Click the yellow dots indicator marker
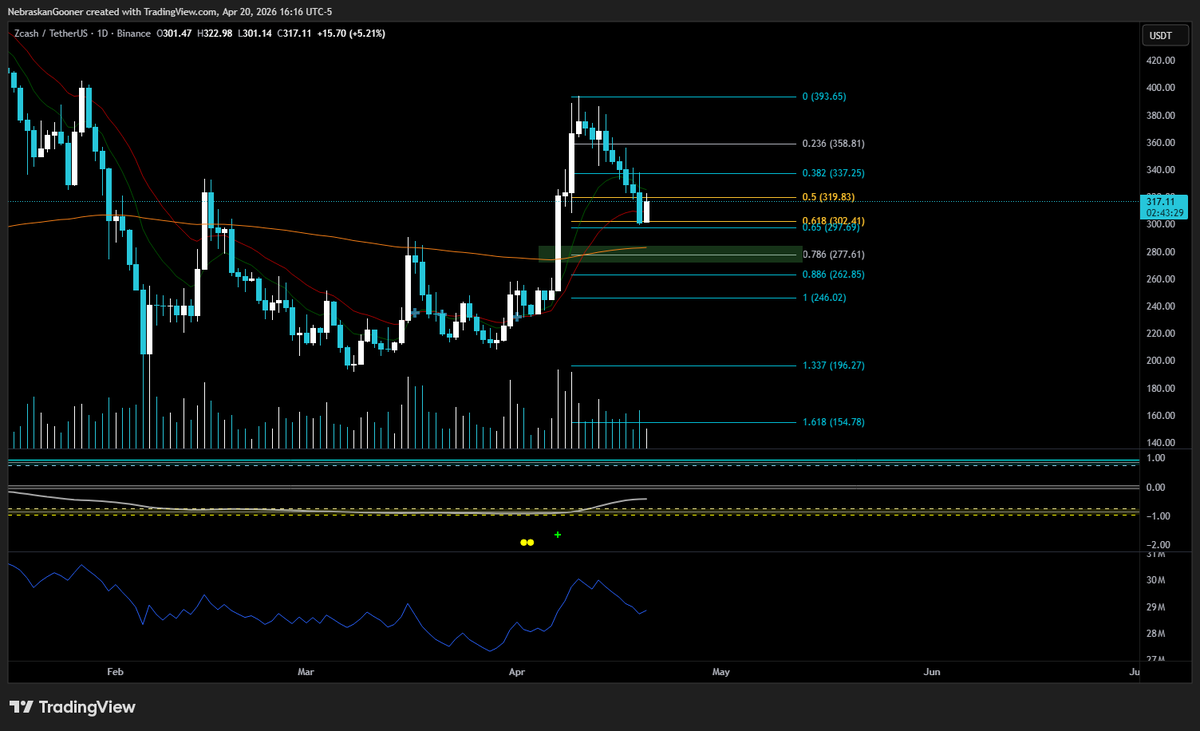This screenshot has height=731, width=1200. pyautogui.click(x=527, y=542)
